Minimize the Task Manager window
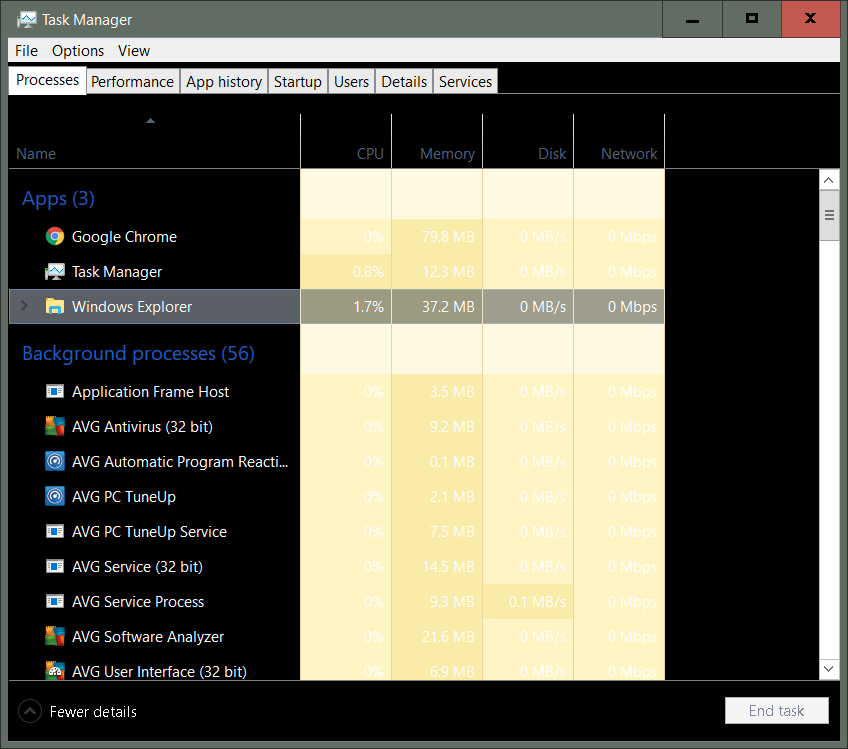Image resolution: width=848 pixels, height=749 pixels. tap(692, 19)
